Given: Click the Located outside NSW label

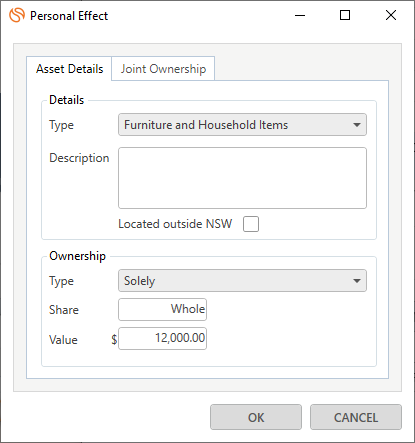Looking at the screenshot, I should pyautogui.click(x=175, y=224).
